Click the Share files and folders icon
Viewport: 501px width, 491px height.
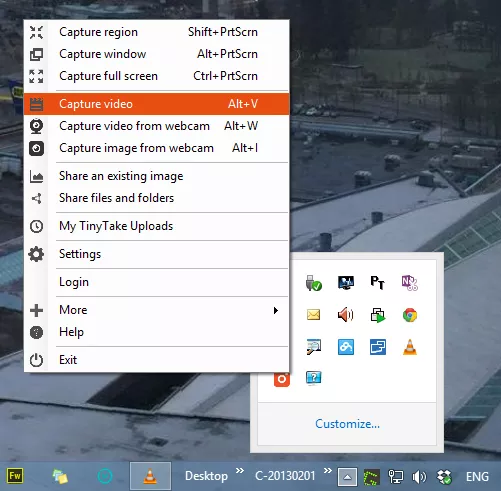click(36, 198)
